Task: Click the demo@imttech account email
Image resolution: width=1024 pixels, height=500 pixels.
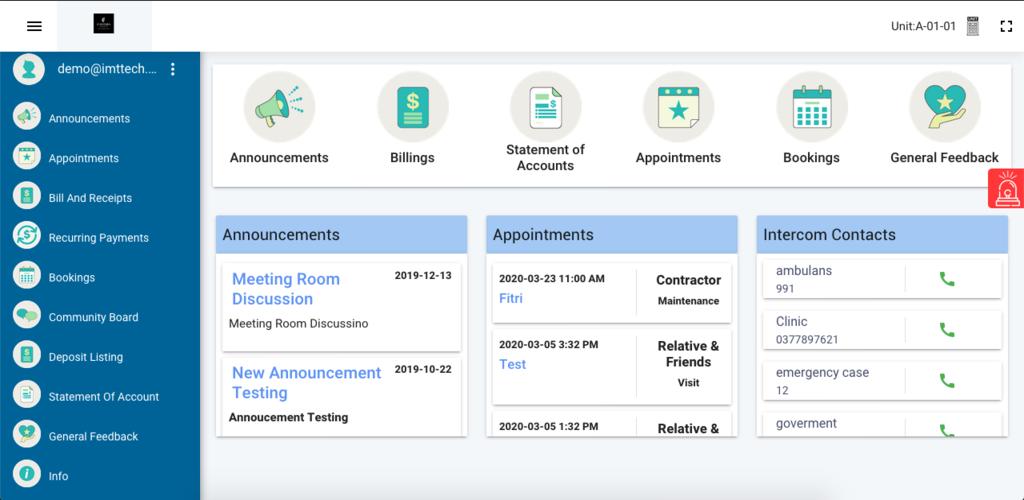Action: (107, 69)
